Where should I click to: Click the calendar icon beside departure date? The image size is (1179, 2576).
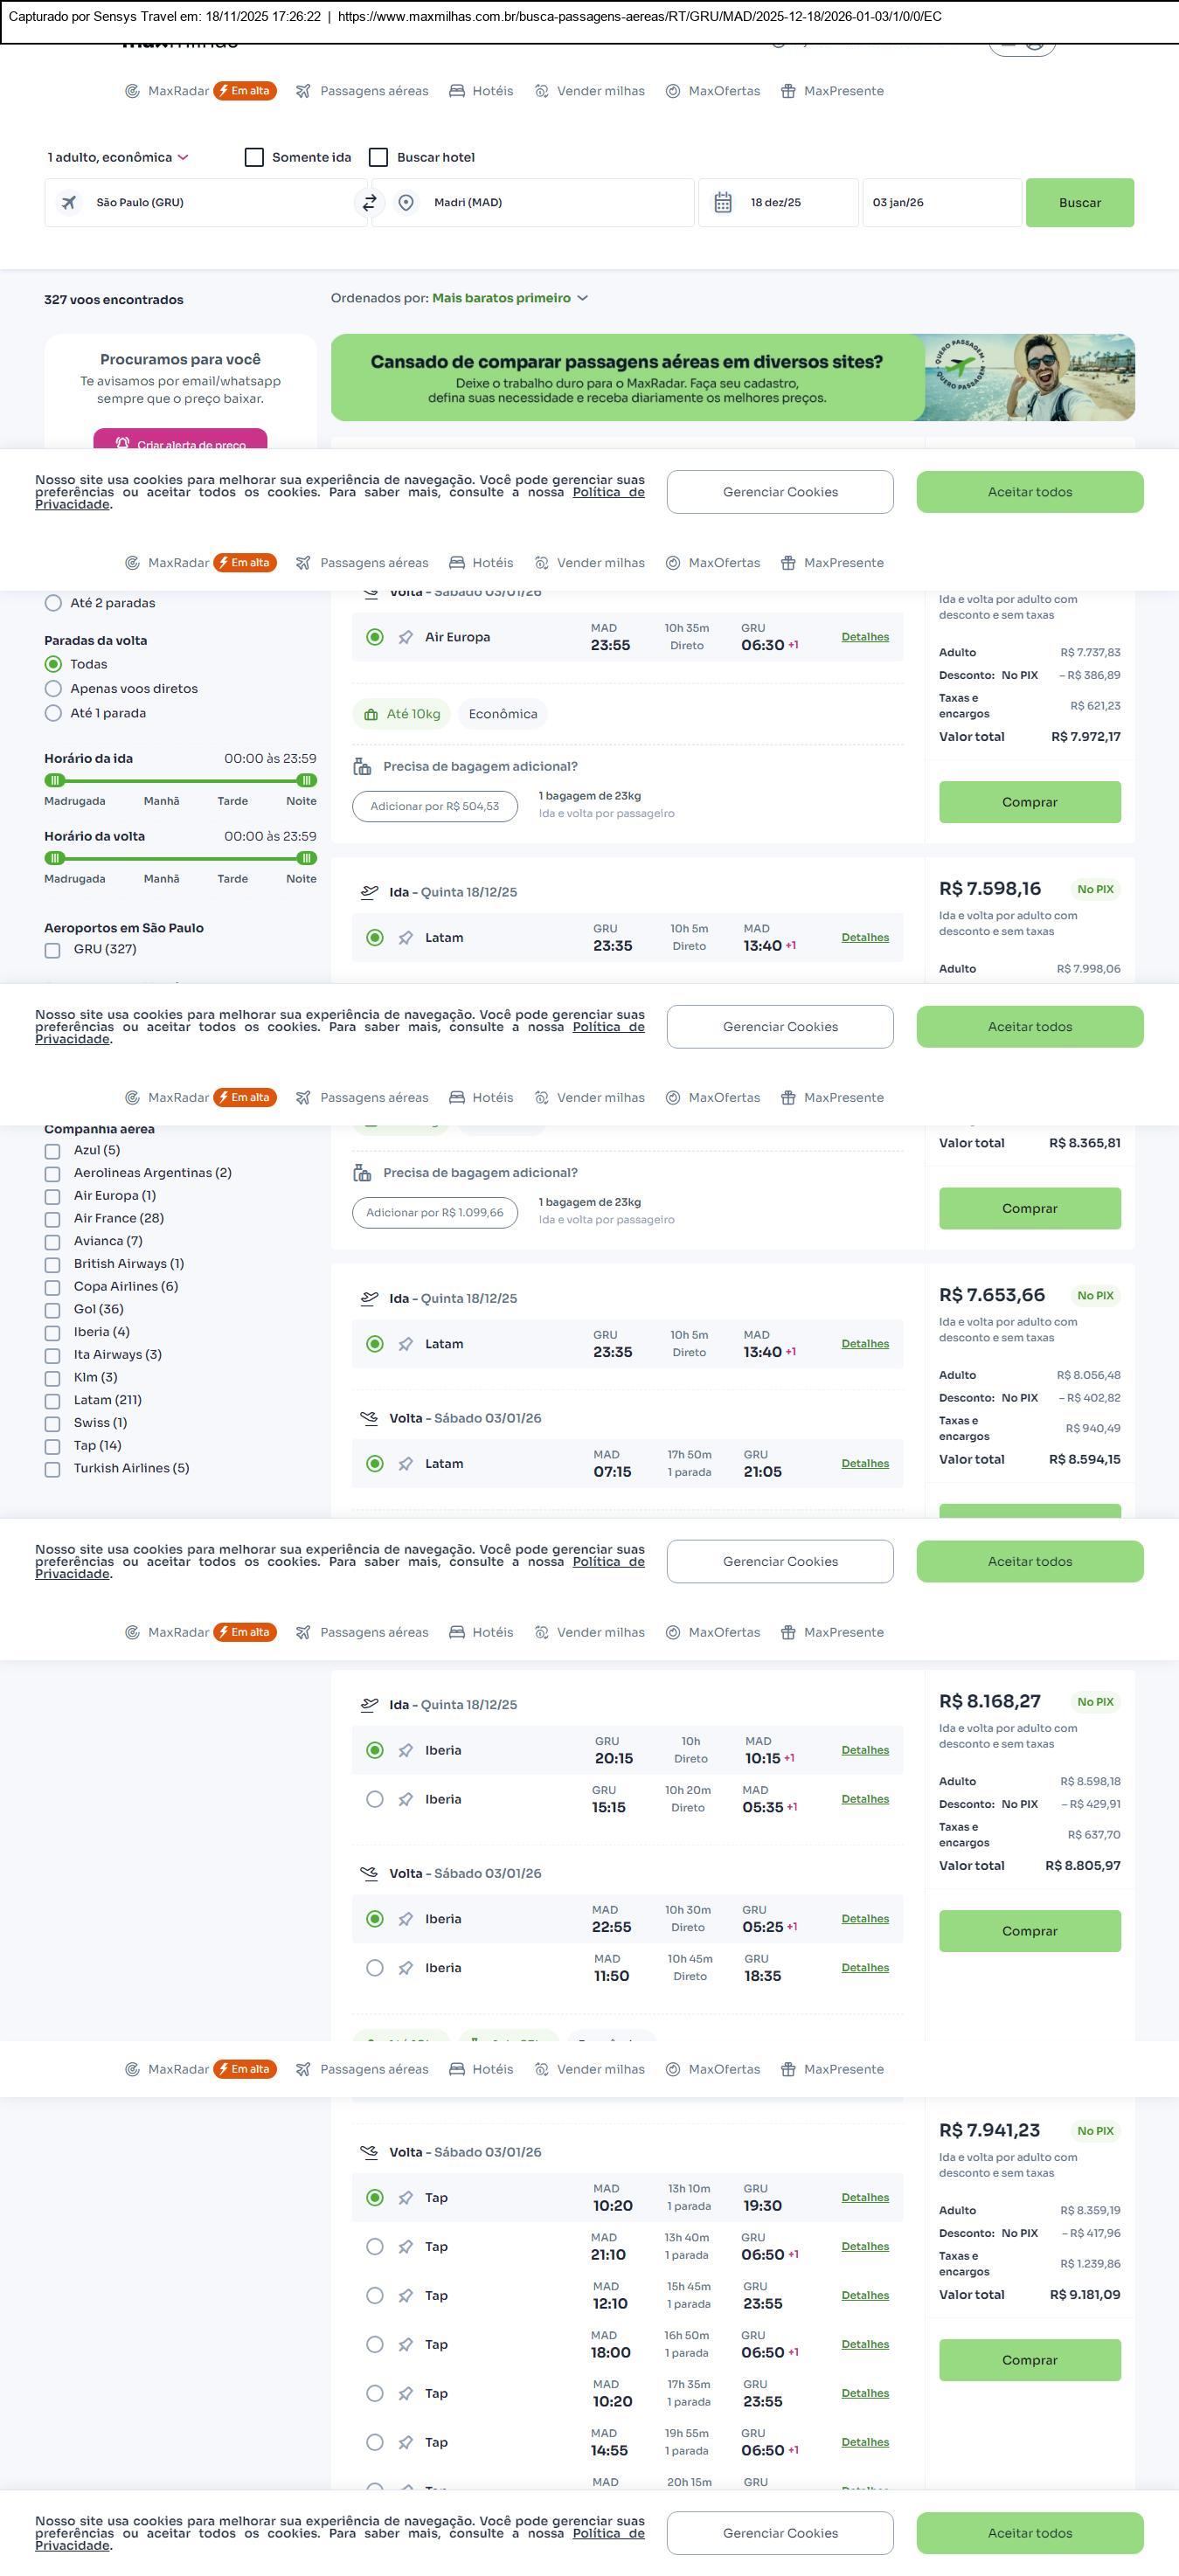[723, 203]
